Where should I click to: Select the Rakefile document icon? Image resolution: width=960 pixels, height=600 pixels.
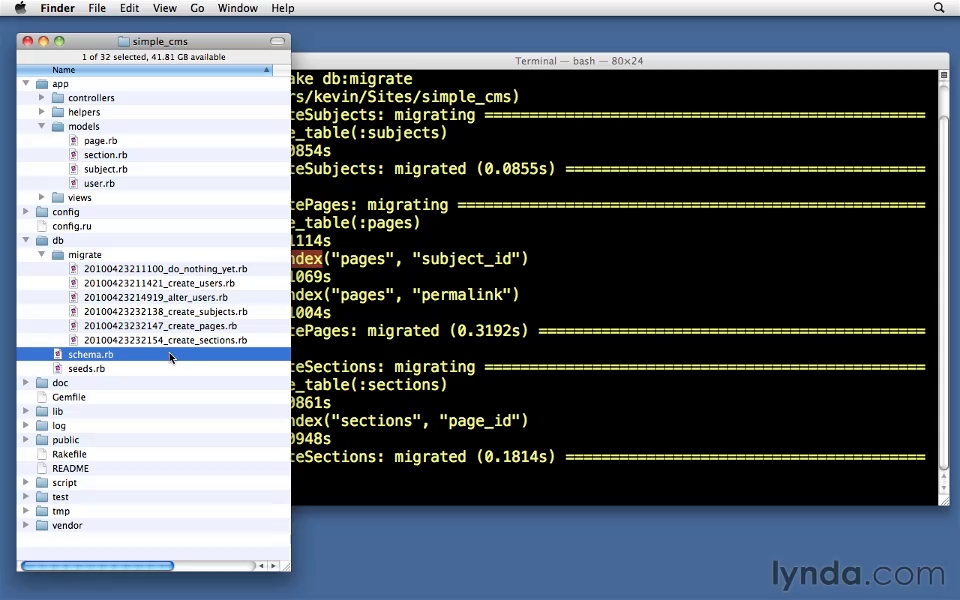42,454
